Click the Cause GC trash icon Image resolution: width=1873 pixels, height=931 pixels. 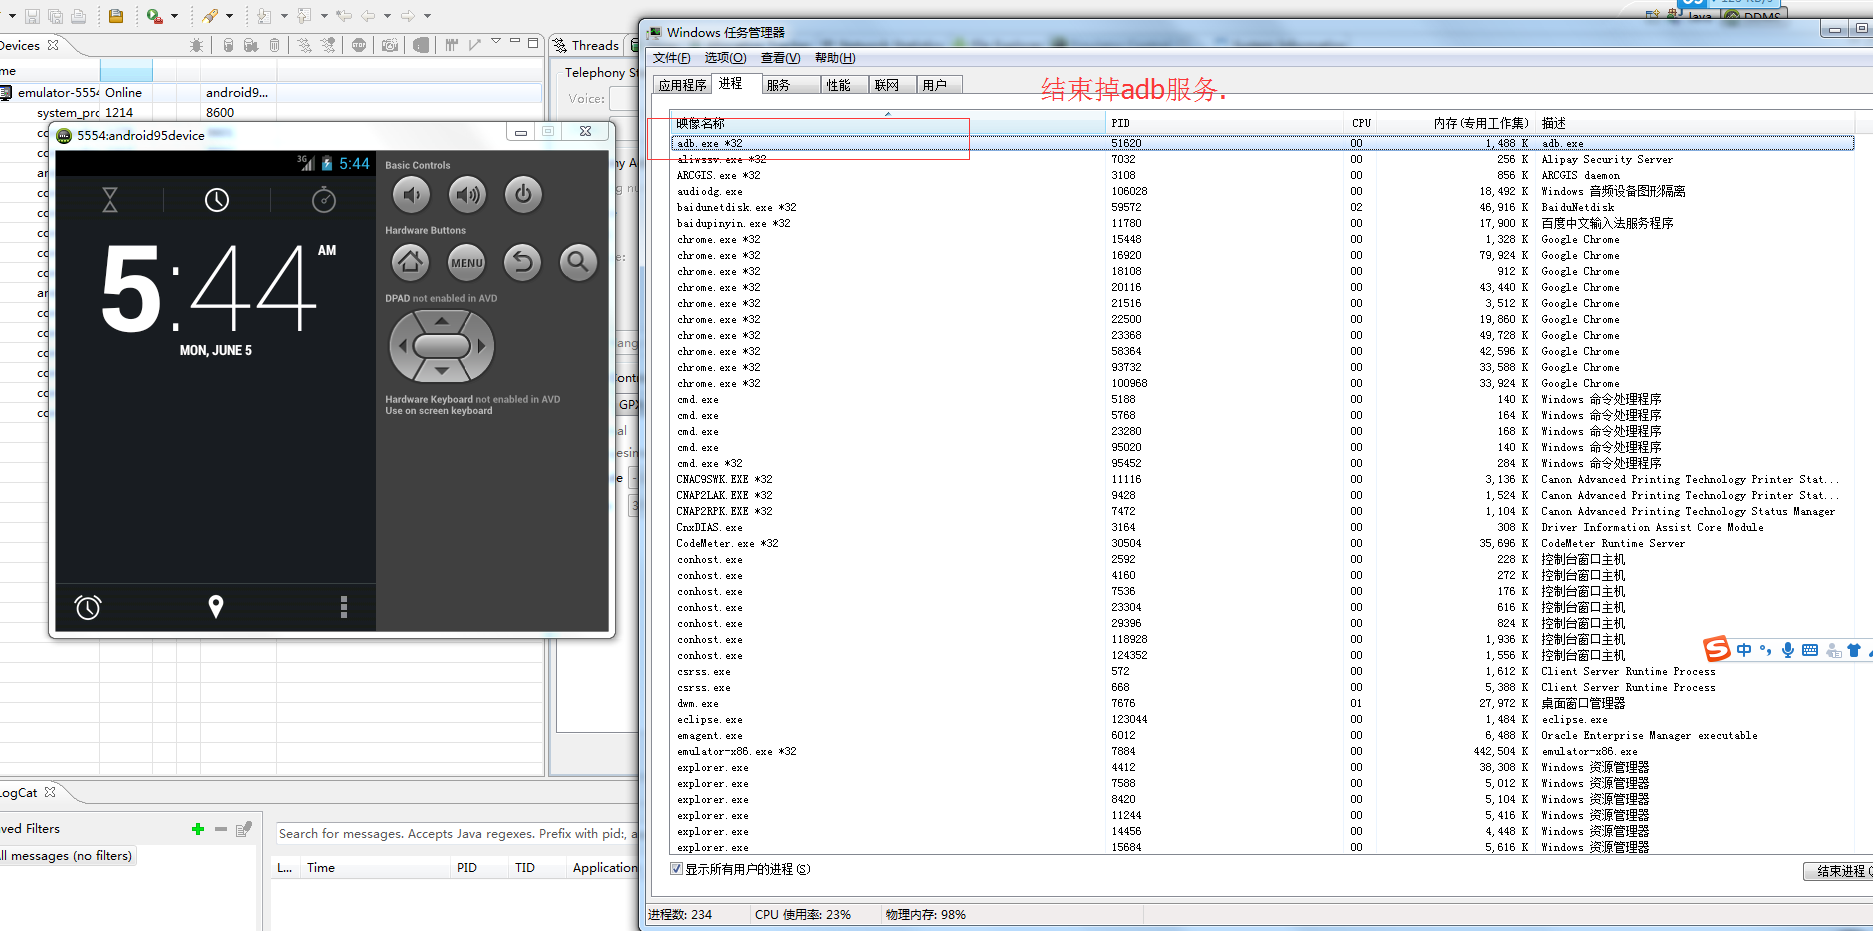[x=274, y=45]
